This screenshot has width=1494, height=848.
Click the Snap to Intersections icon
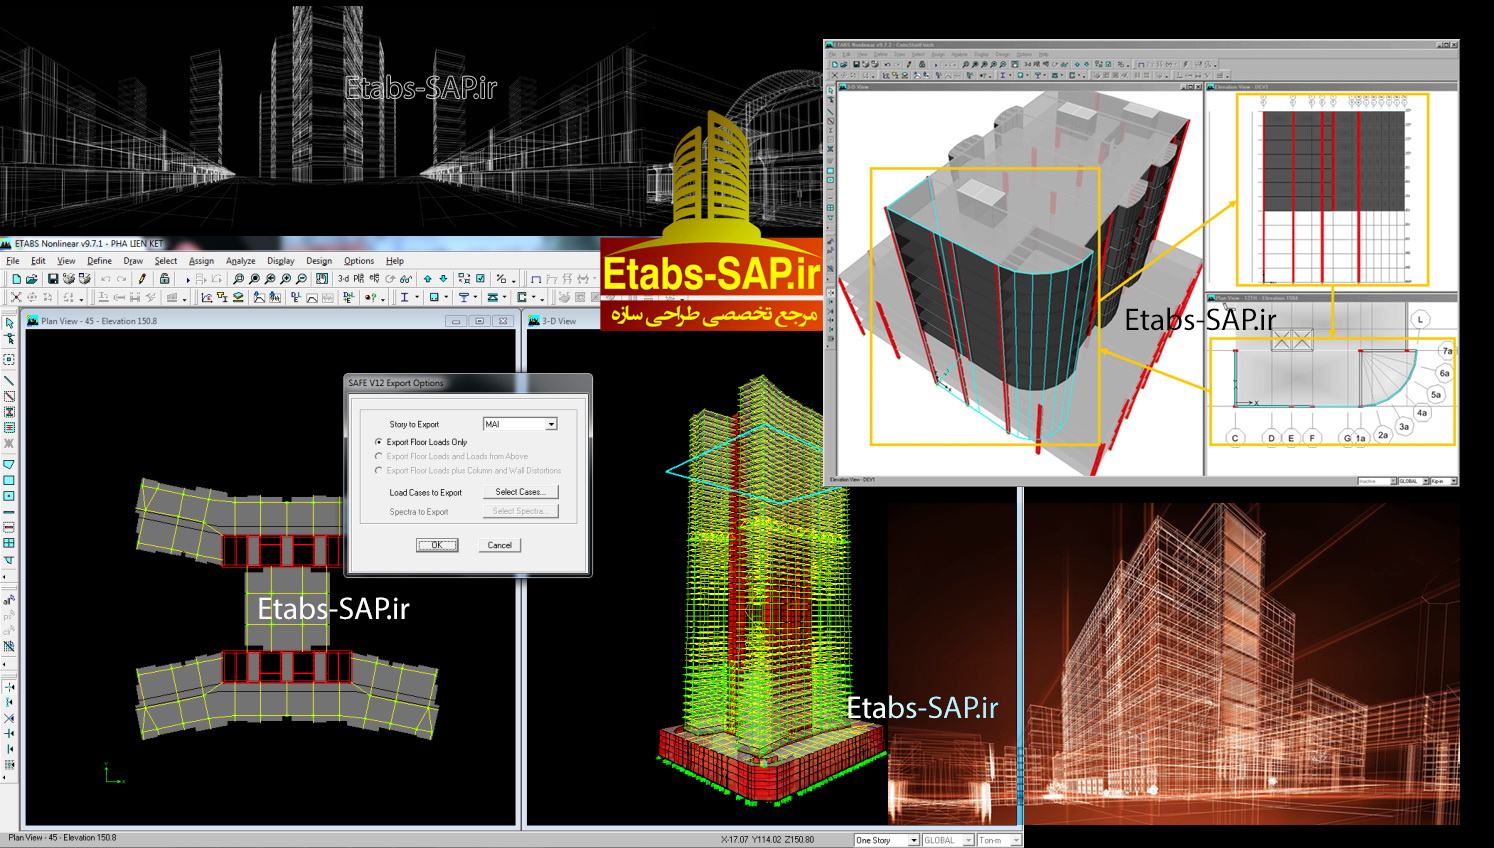pos(9,718)
